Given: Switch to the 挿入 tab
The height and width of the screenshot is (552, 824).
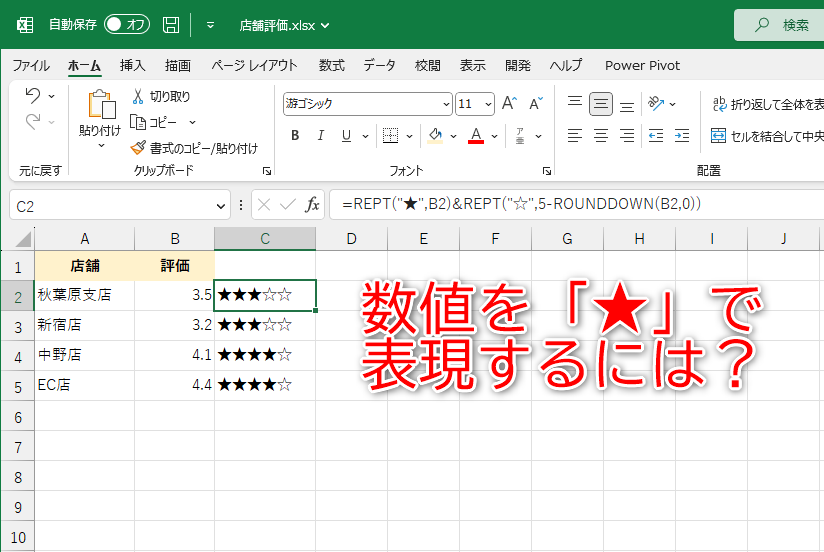Looking at the screenshot, I should 132,66.
